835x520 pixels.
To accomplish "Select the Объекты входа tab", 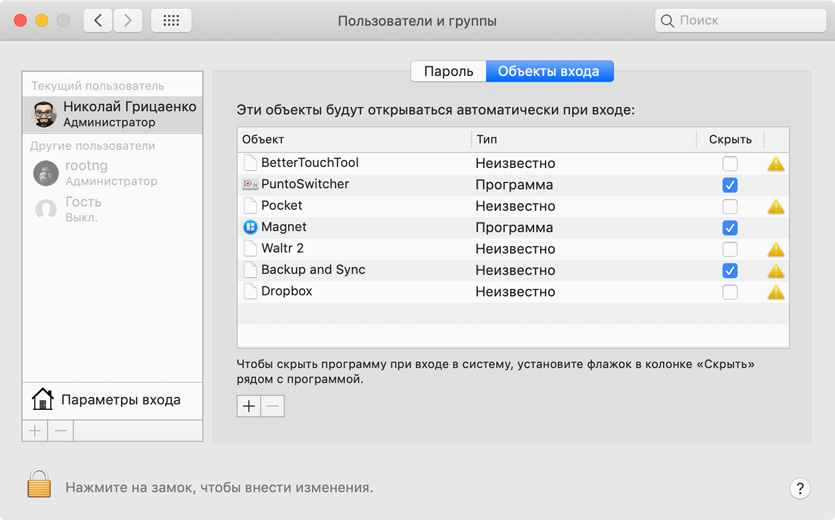I will click(x=549, y=71).
